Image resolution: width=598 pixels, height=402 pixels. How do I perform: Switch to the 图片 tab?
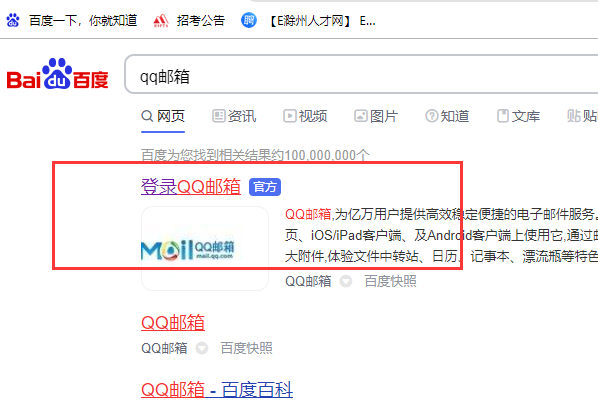tap(376, 116)
